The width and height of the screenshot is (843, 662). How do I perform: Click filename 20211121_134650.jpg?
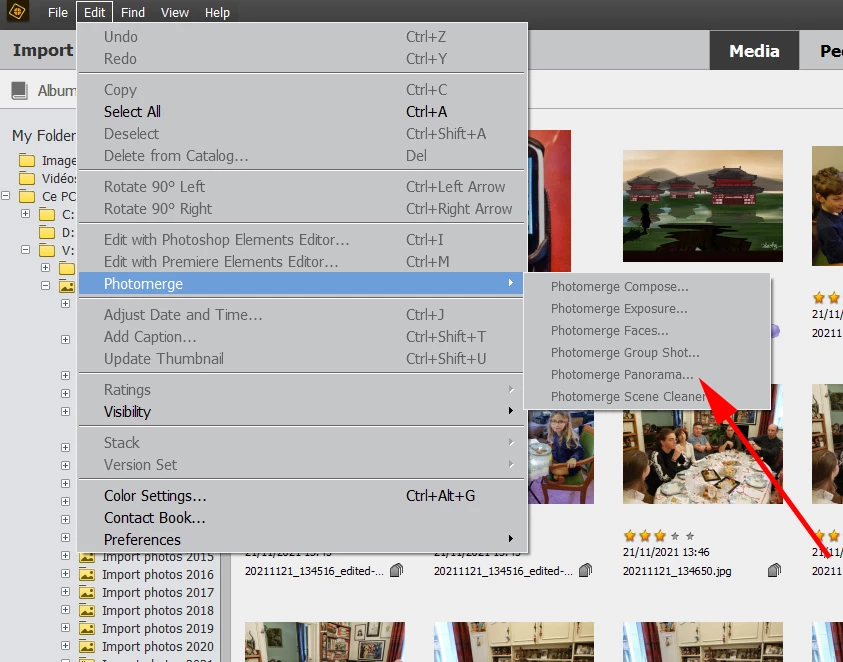[x=677, y=571]
